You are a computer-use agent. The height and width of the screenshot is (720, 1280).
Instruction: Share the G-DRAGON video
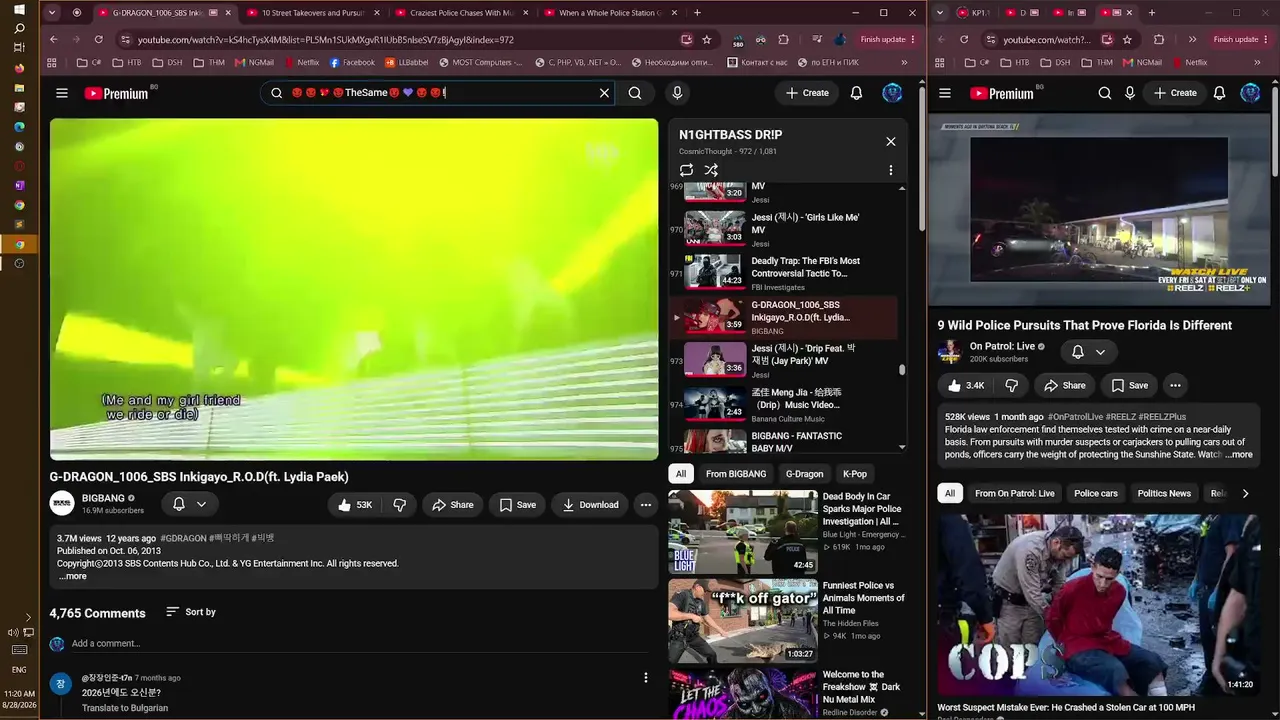pyautogui.click(x=452, y=505)
